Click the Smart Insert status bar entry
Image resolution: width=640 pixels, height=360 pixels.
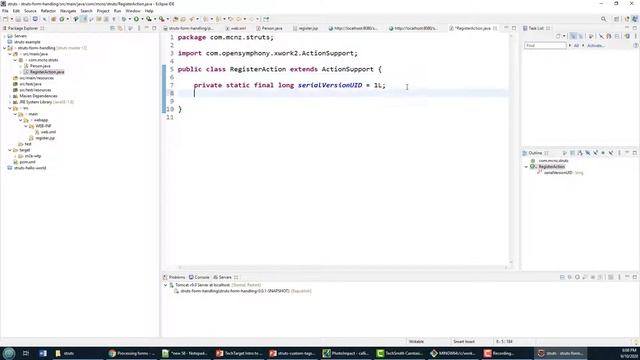pos(464,342)
